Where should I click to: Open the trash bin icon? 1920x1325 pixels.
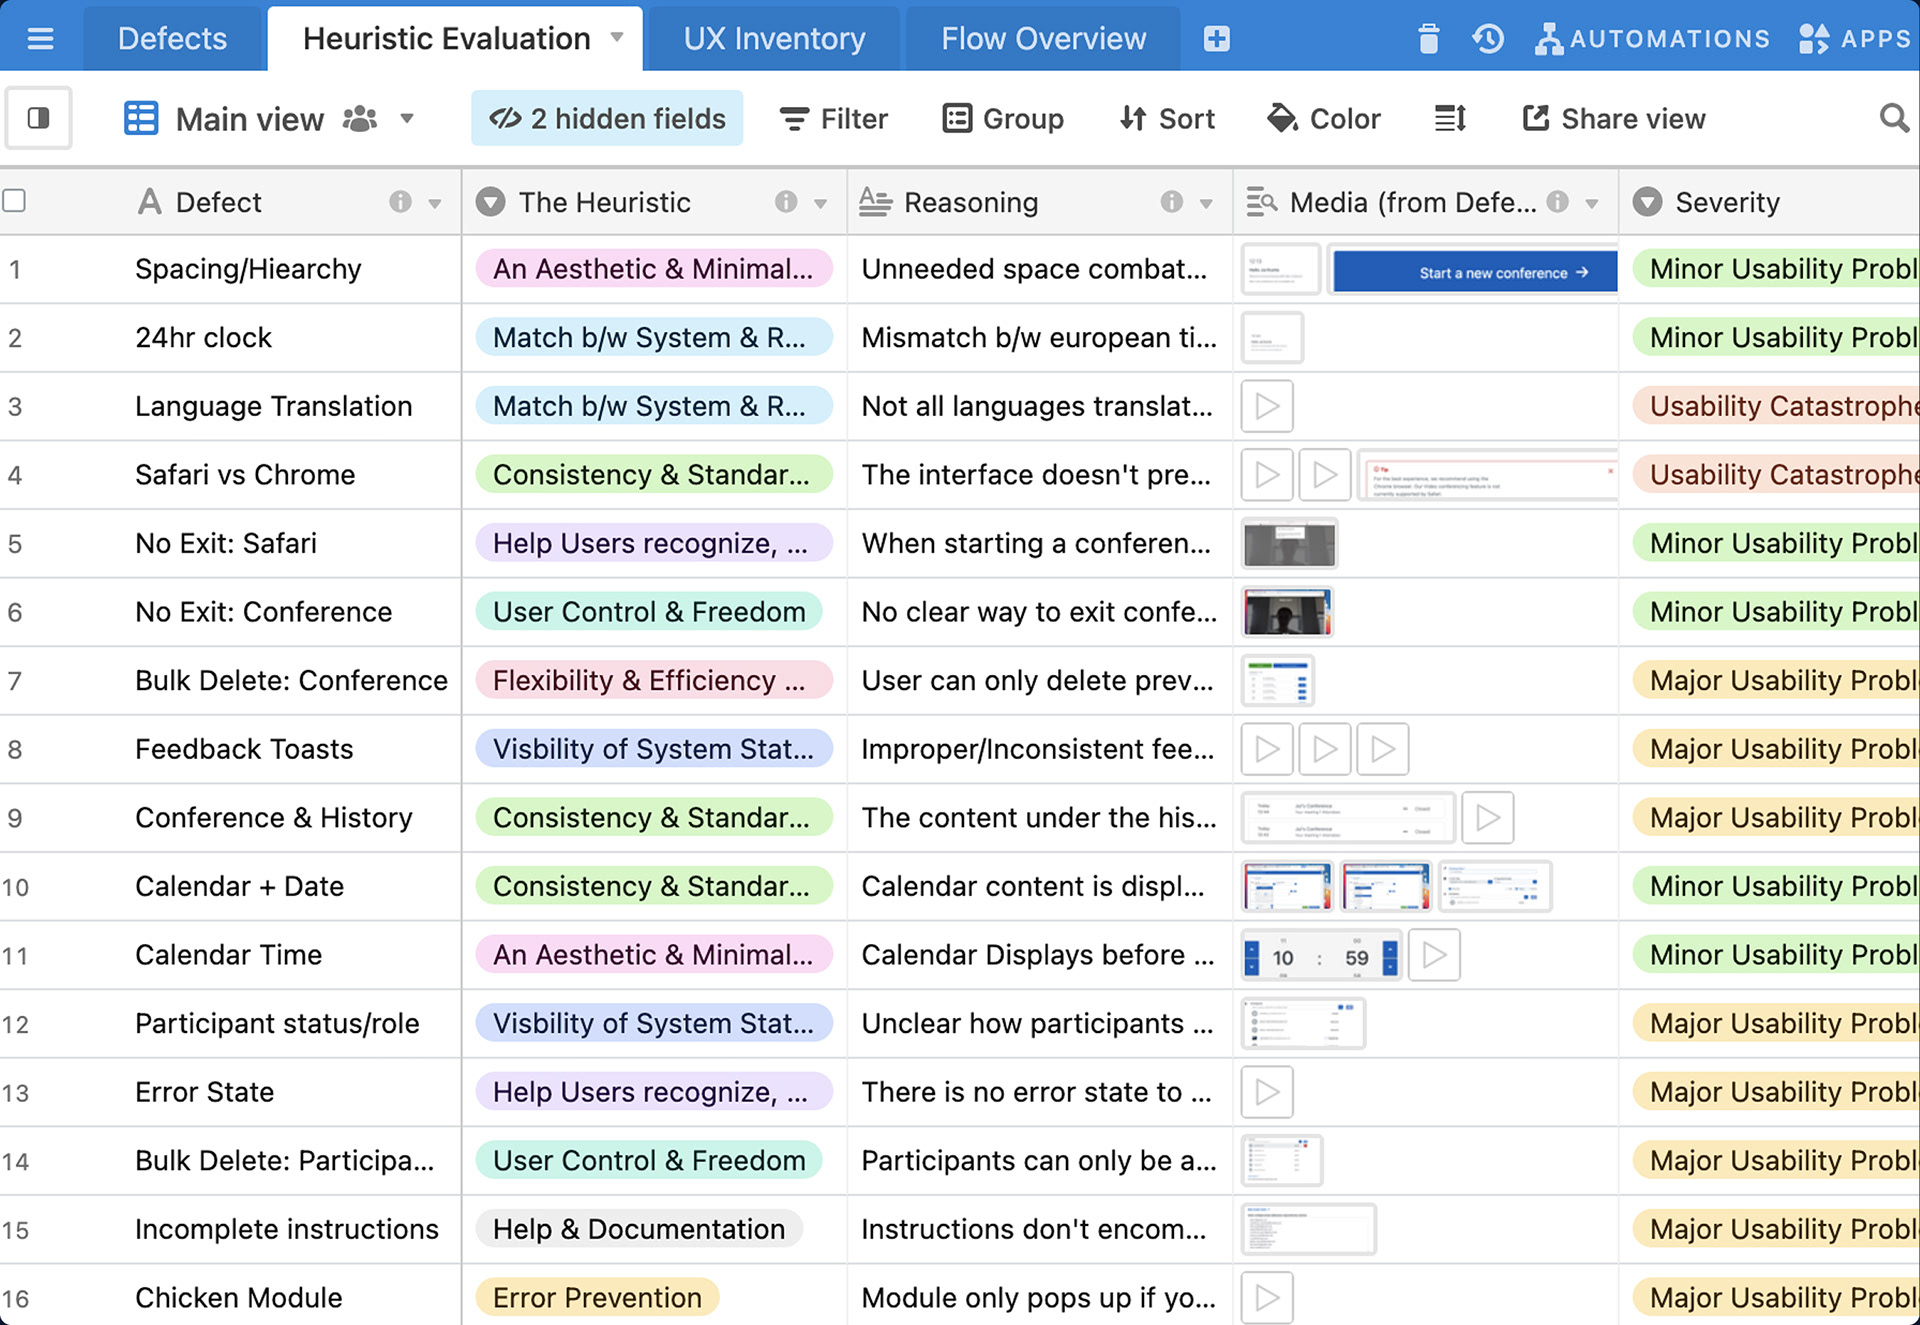click(x=1428, y=38)
